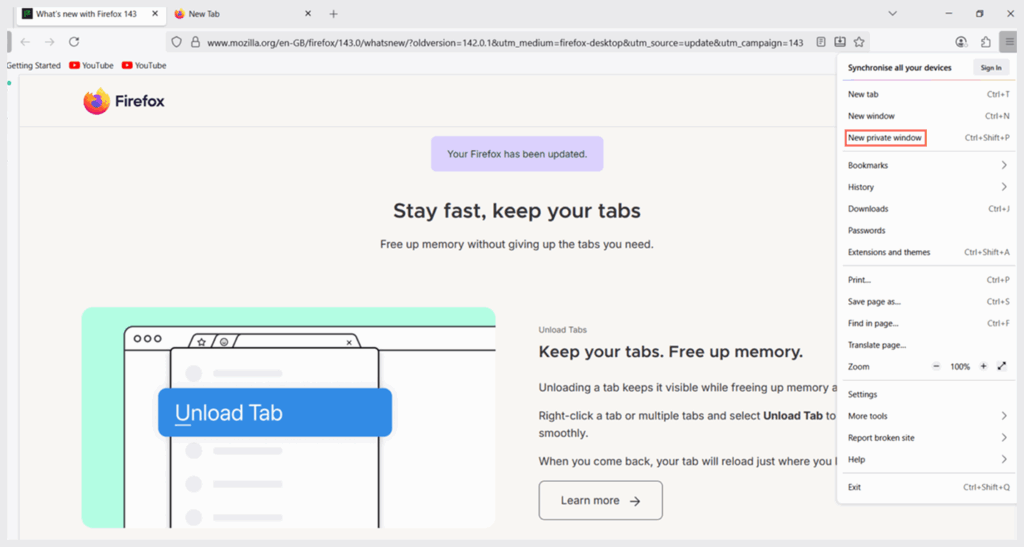The image size is (1024, 547).
Task: Expand the More tools submenu
Action: [928, 416]
